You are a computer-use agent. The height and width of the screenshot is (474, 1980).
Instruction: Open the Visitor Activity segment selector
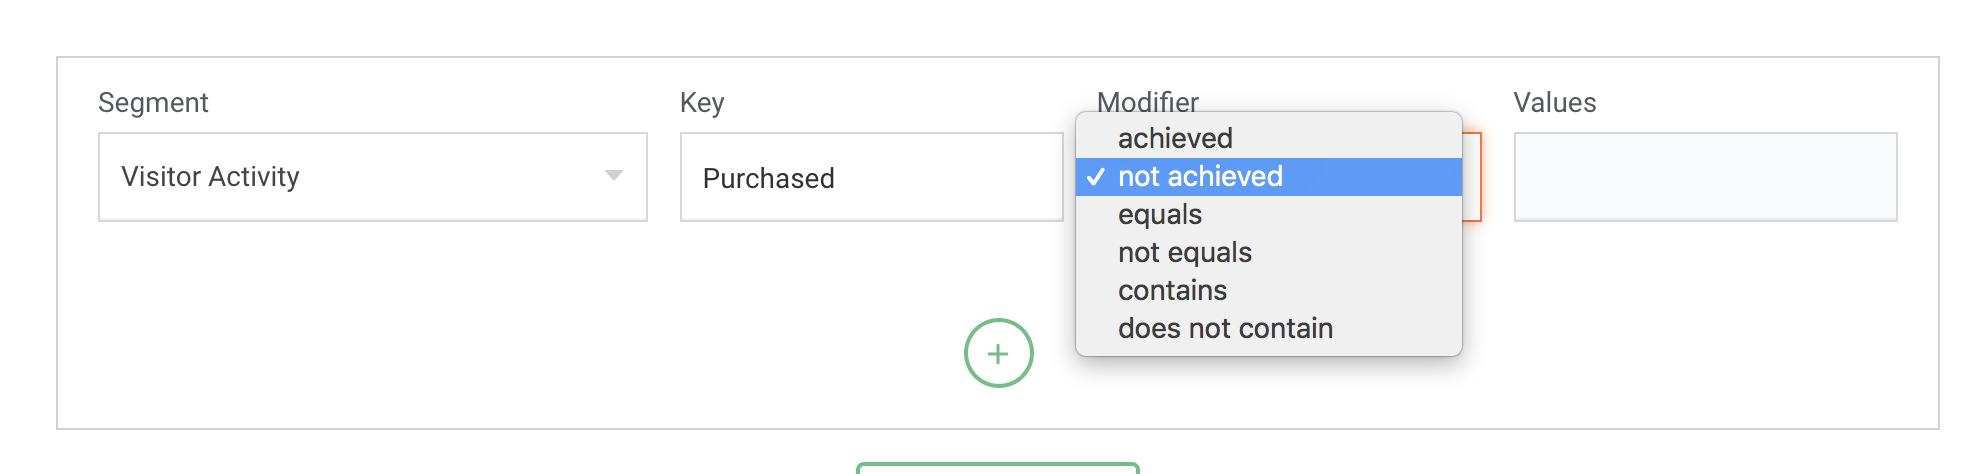[x=372, y=177]
